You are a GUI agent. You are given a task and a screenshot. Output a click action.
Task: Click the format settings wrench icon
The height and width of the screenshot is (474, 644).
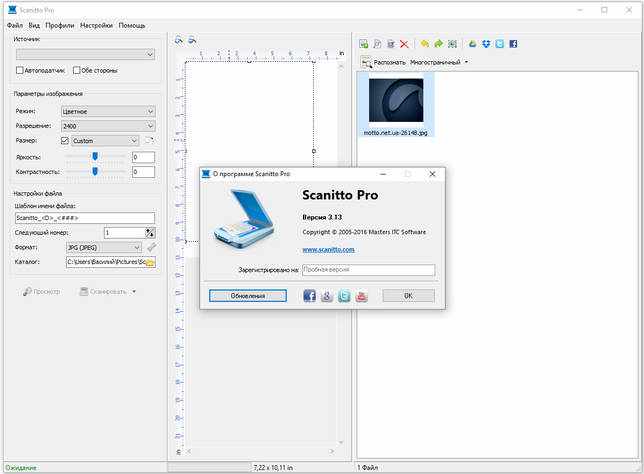click(151, 247)
